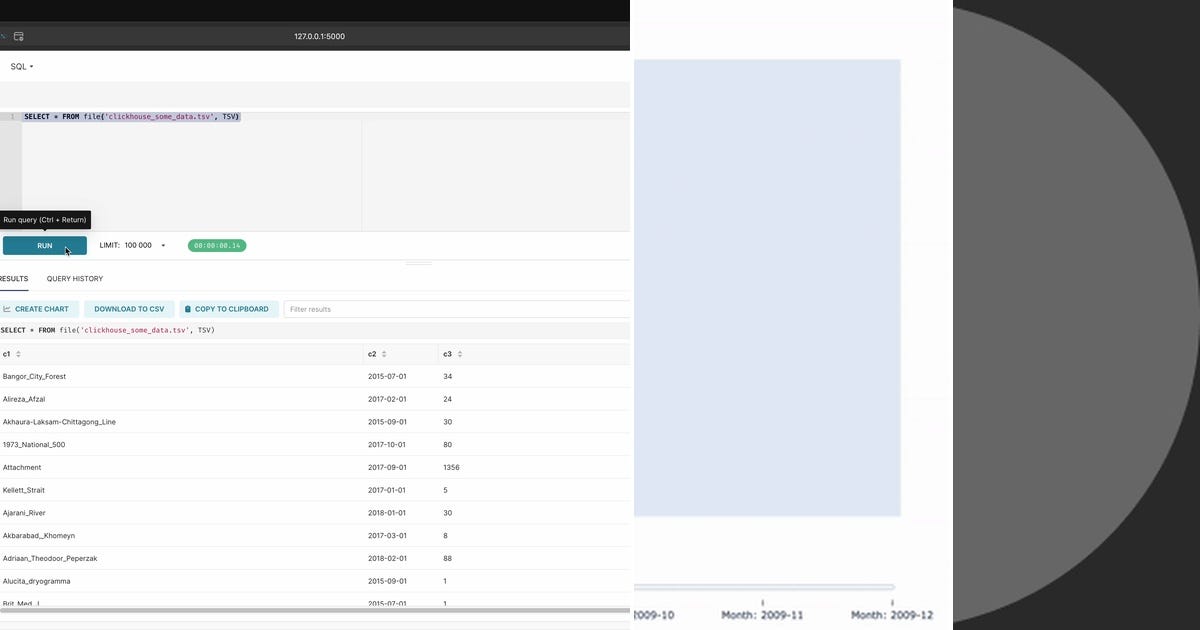
Task: Select the Results tab
Action: 13,279
